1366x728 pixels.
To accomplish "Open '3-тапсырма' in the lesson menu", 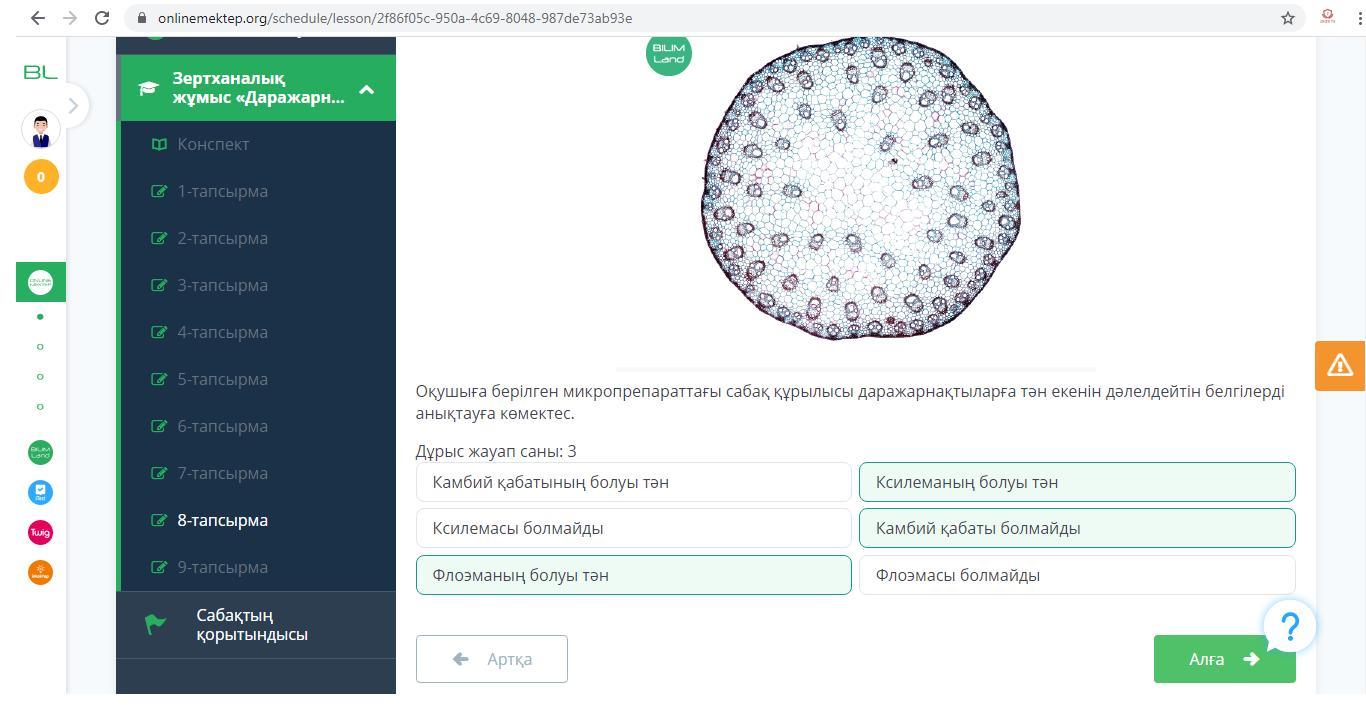I will 222,285.
